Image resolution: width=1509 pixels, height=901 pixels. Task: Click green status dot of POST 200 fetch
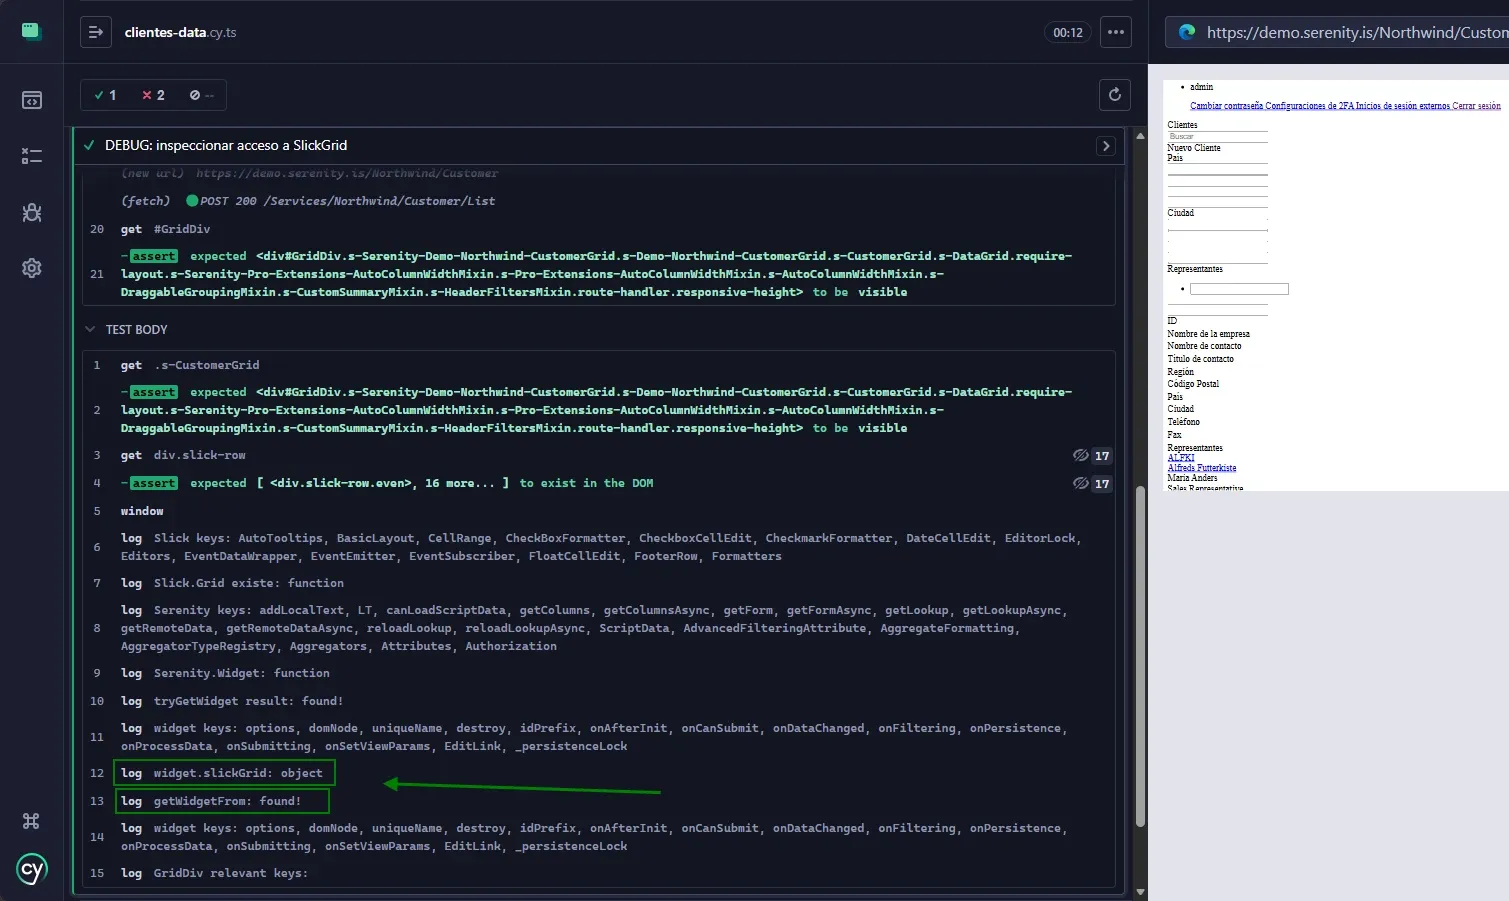click(x=192, y=201)
